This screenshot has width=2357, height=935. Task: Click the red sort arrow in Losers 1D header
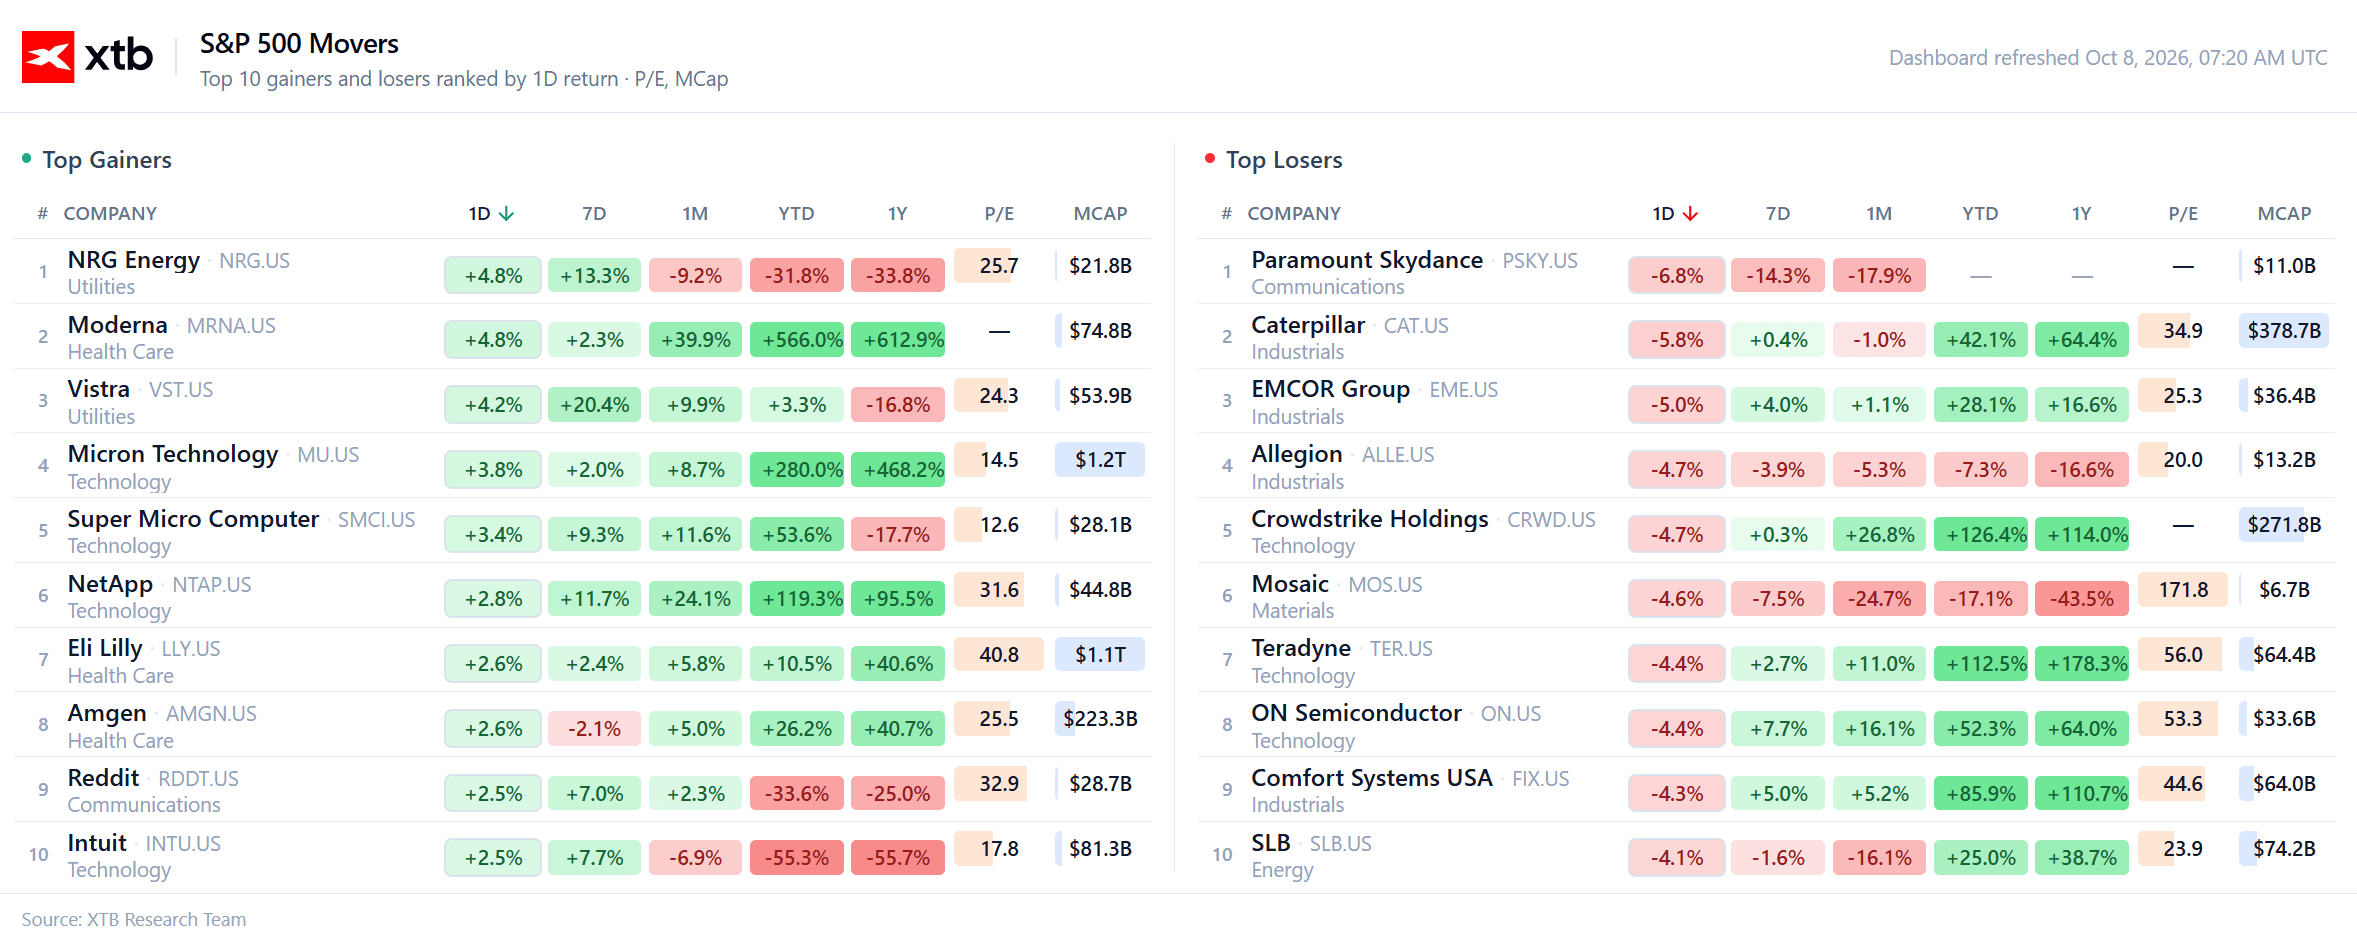[x=1690, y=214]
